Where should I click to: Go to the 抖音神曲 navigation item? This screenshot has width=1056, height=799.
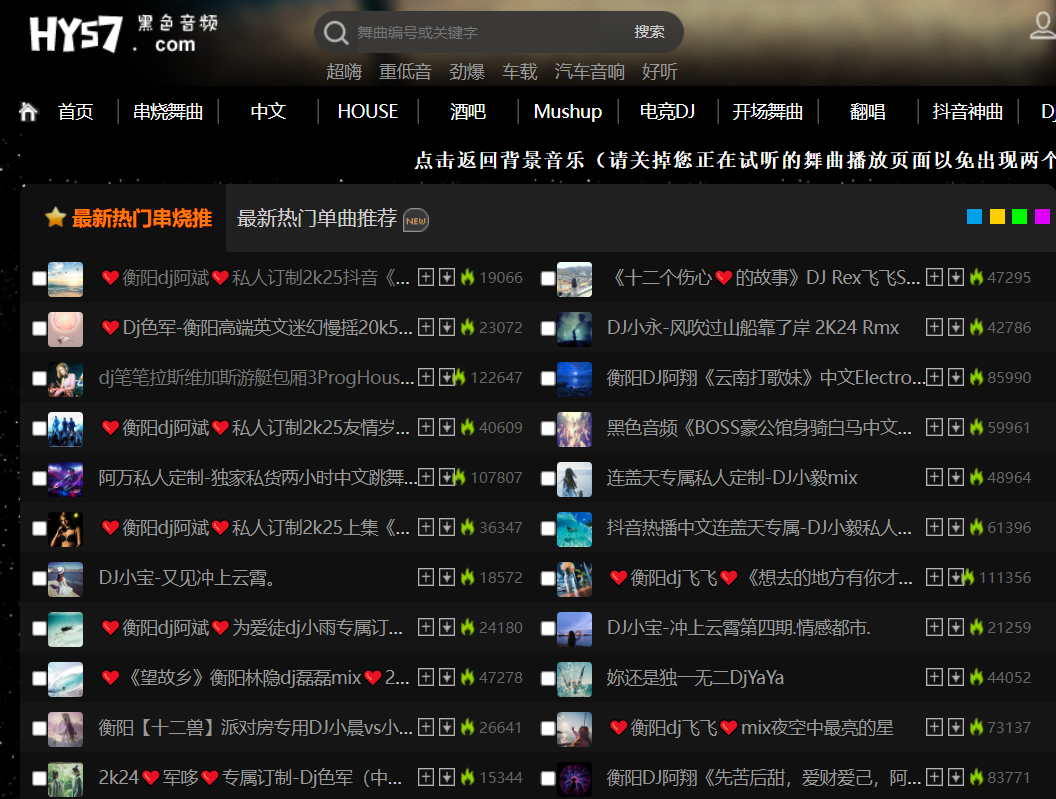pos(967,111)
